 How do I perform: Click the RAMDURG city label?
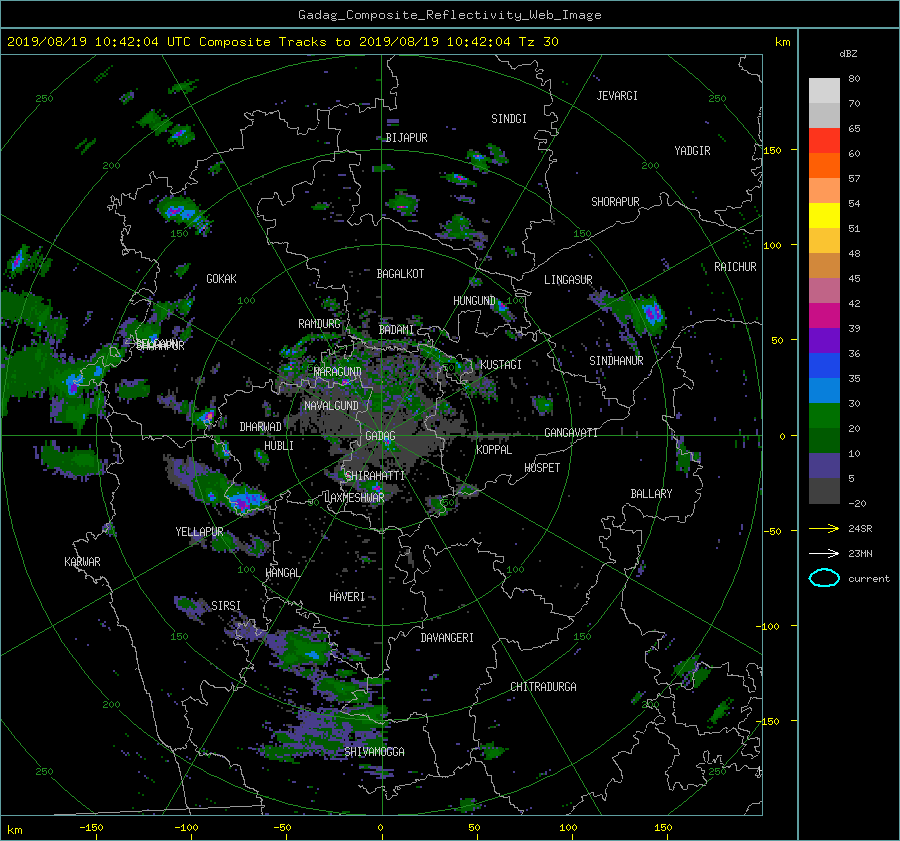coord(319,324)
